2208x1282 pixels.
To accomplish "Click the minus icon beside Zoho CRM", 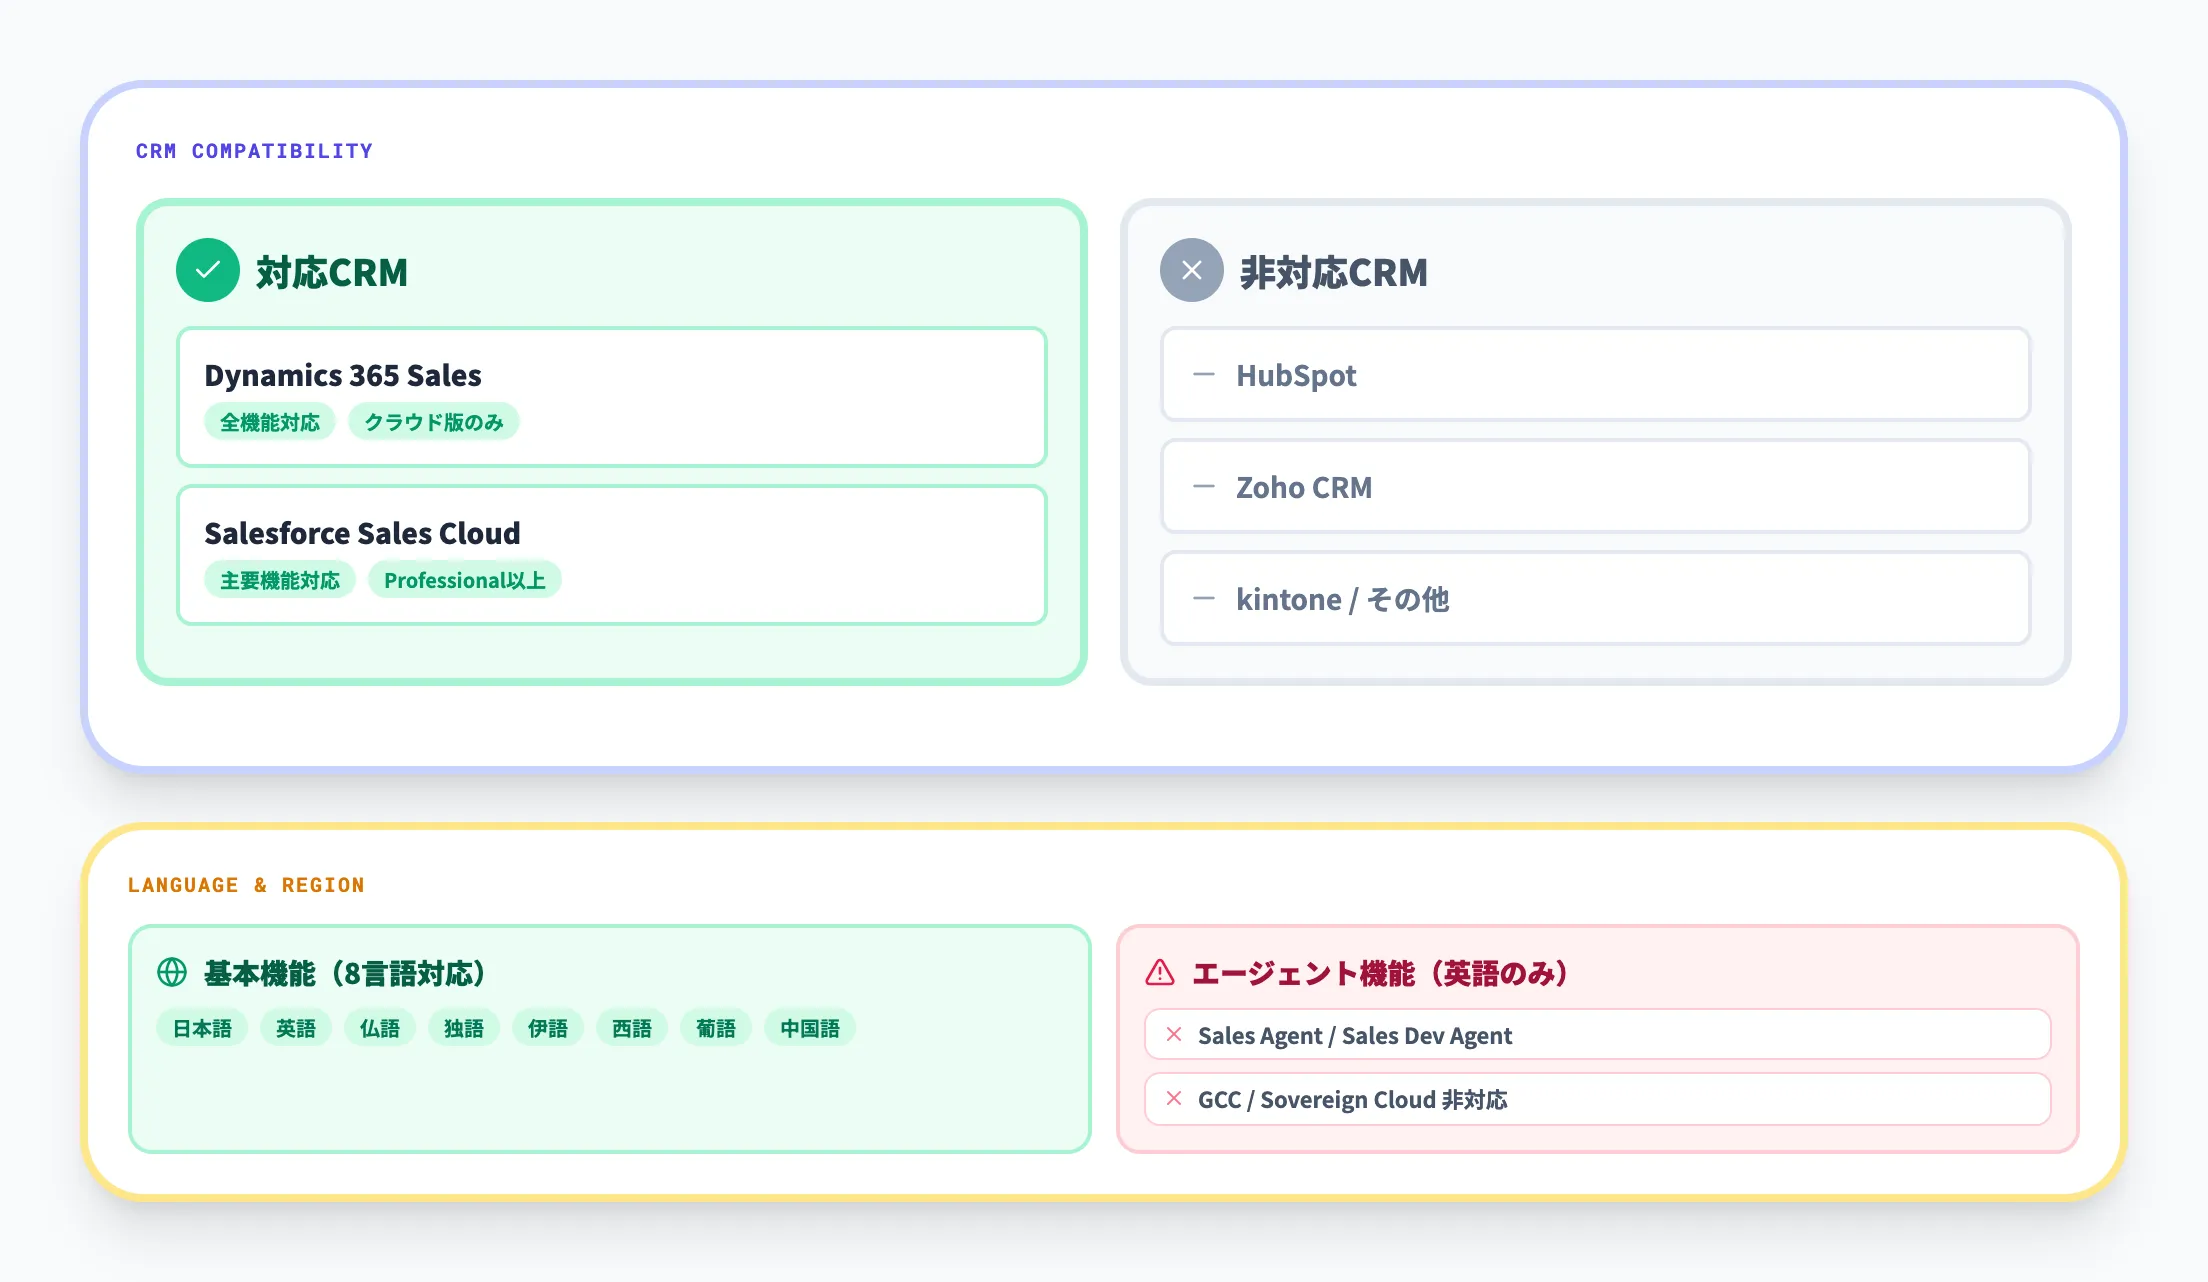I will [1205, 487].
